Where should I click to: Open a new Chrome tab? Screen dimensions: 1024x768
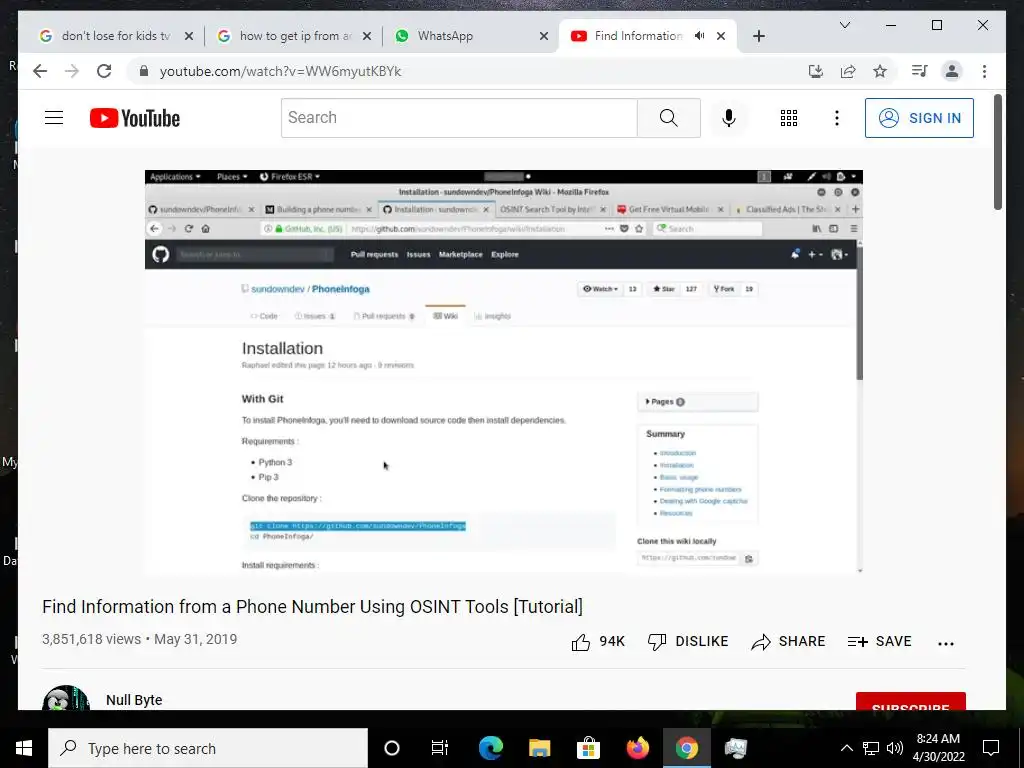[759, 37]
